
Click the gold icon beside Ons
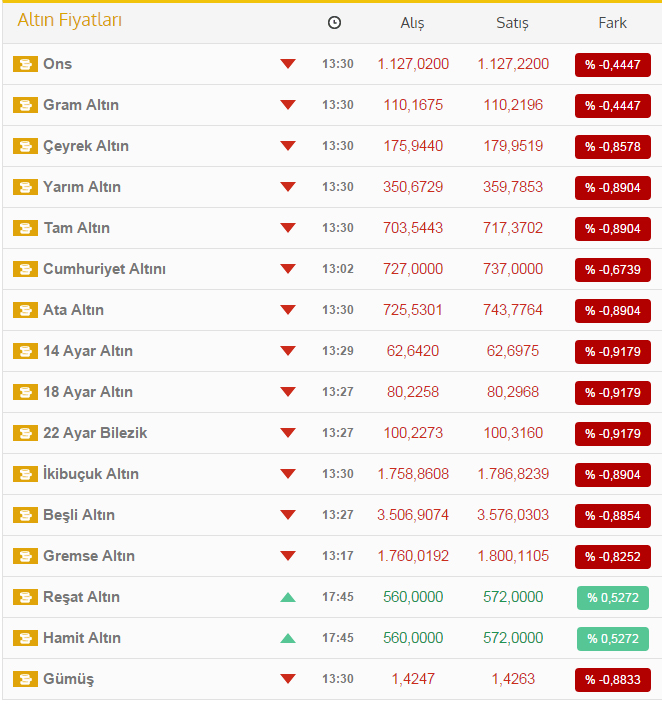[25, 65]
